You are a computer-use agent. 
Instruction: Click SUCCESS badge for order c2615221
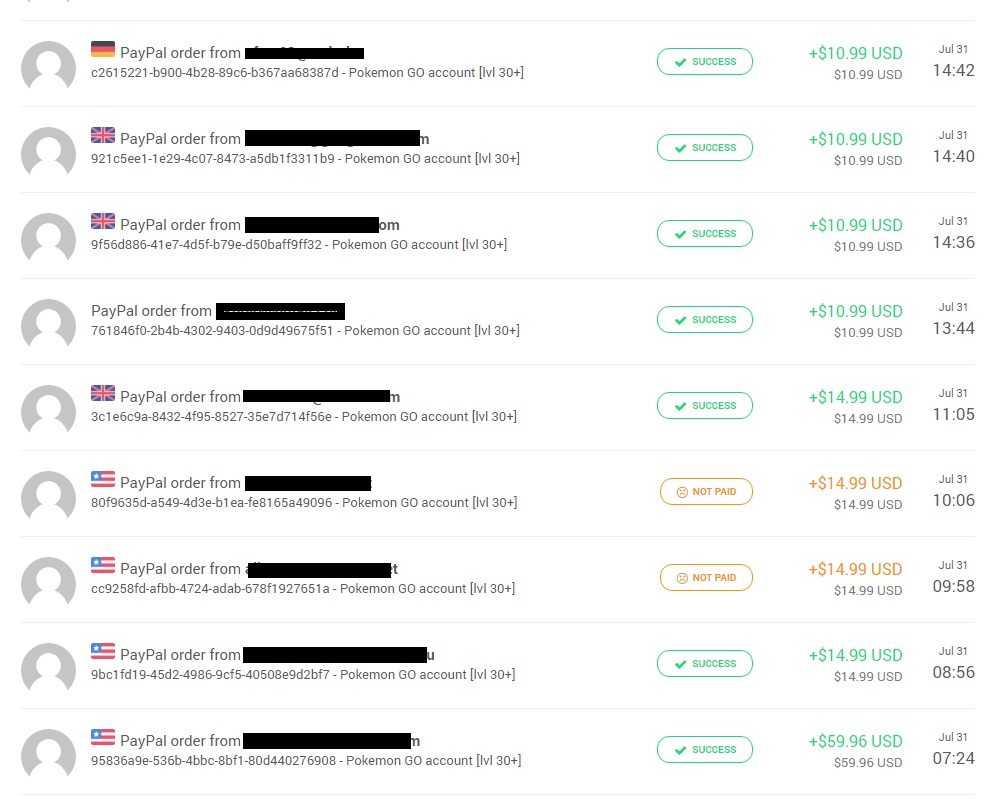(x=705, y=62)
